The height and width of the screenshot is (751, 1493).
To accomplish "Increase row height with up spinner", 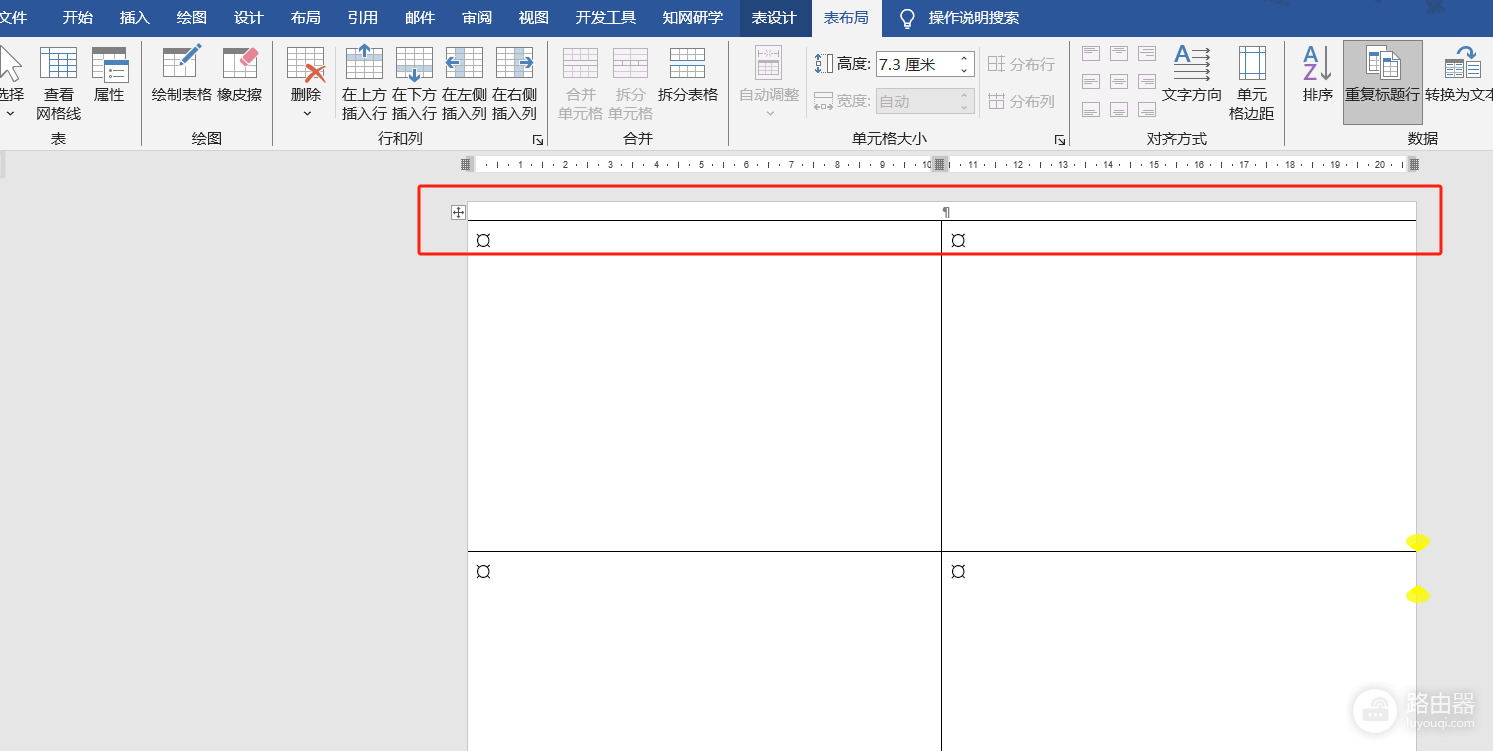I will click(x=965, y=59).
